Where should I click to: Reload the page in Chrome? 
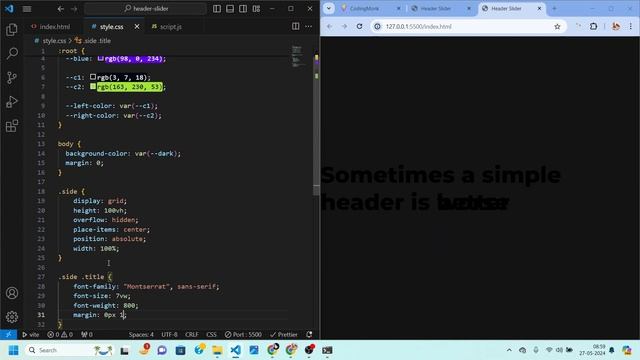[x=360, y=27]
